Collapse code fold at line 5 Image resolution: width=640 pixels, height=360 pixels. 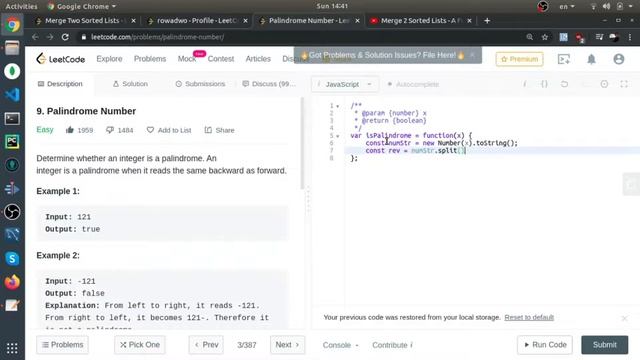[338, 136]
